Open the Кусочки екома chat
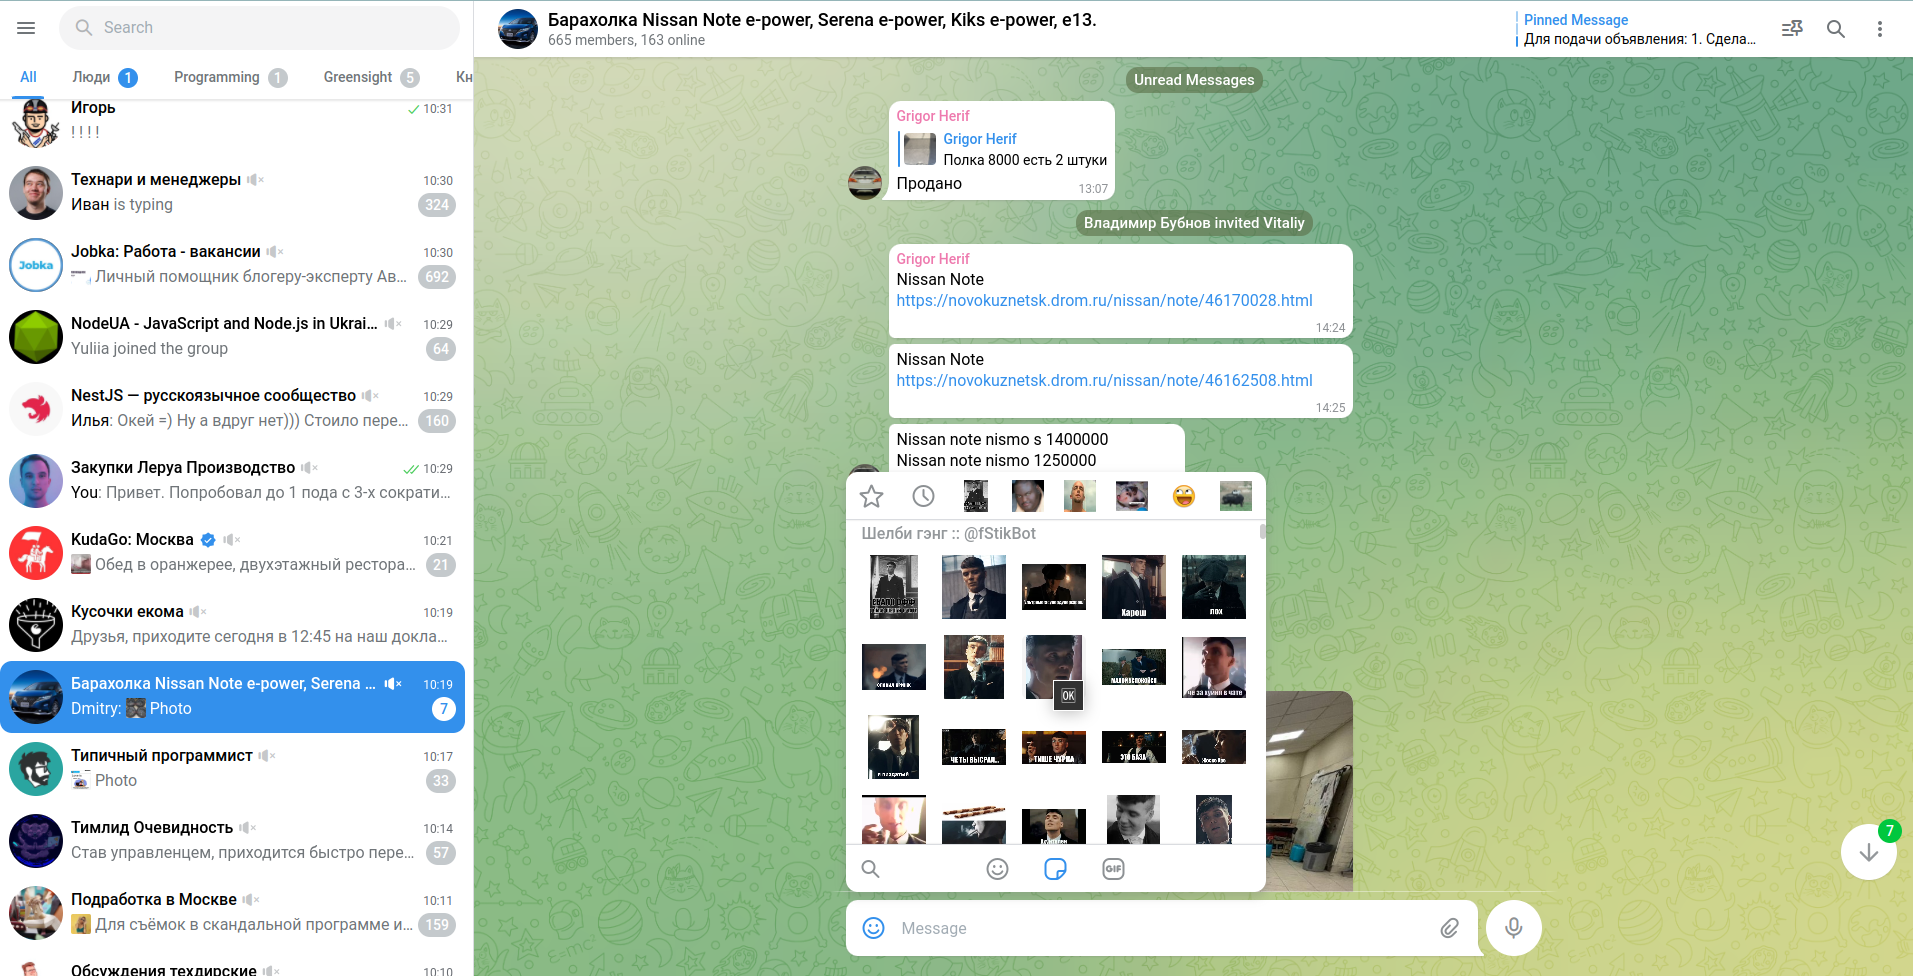Screen dimensions: 1913x976 point(233,625)
